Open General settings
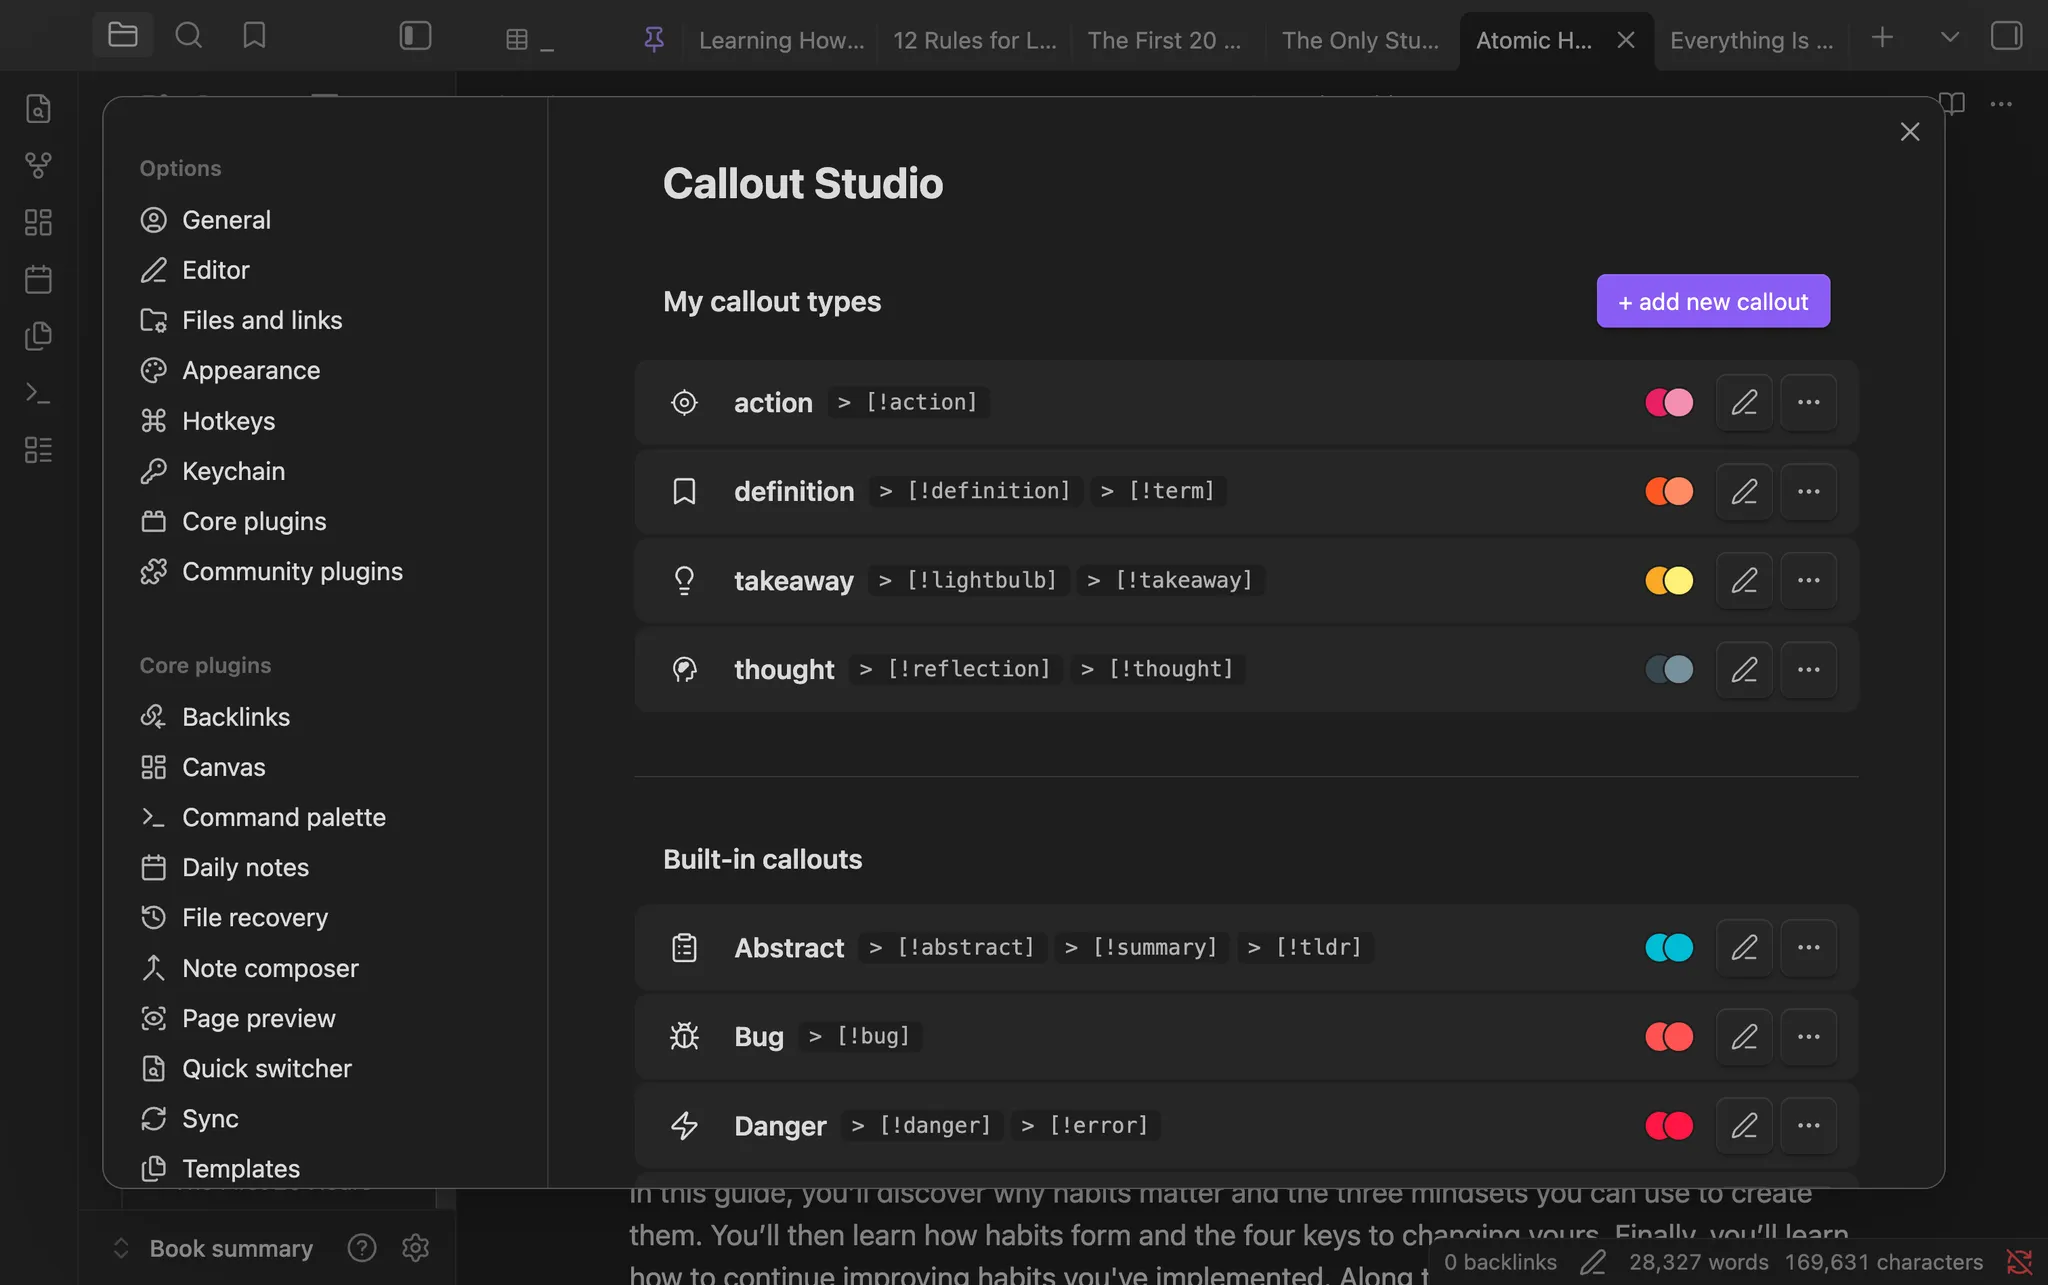This screenshot has height=1285, width=2048. pos(226,220)
